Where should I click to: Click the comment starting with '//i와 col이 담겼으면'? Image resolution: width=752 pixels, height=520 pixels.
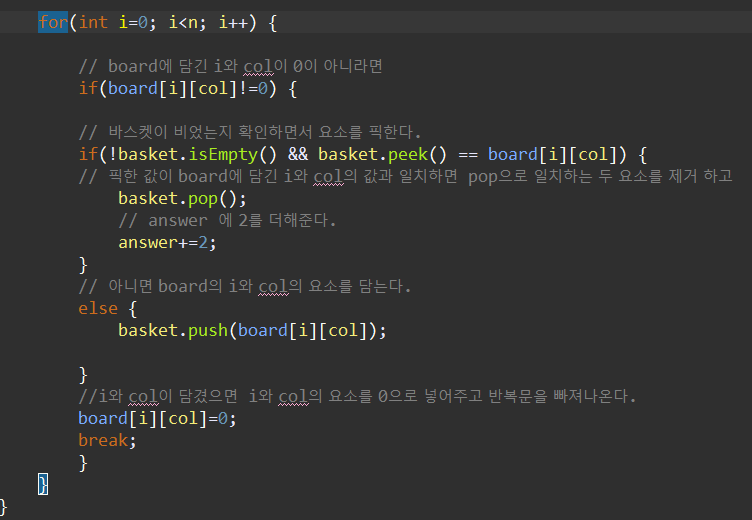pyautogui.click(x=357, y=396)
